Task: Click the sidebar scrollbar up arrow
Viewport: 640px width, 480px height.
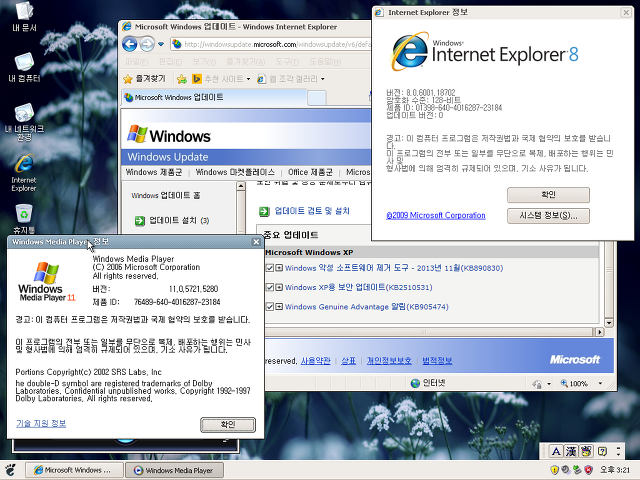Action: point(240,187)
